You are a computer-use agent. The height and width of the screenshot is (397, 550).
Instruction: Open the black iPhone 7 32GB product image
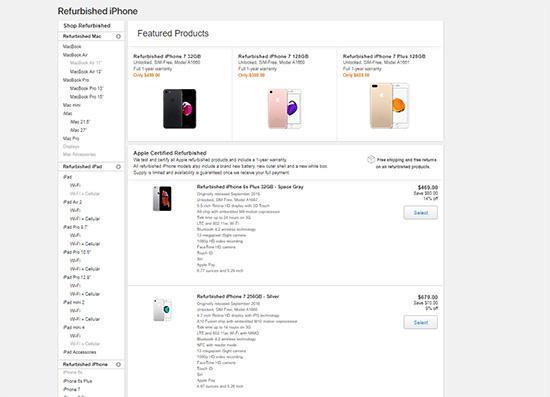coord(180,109)
